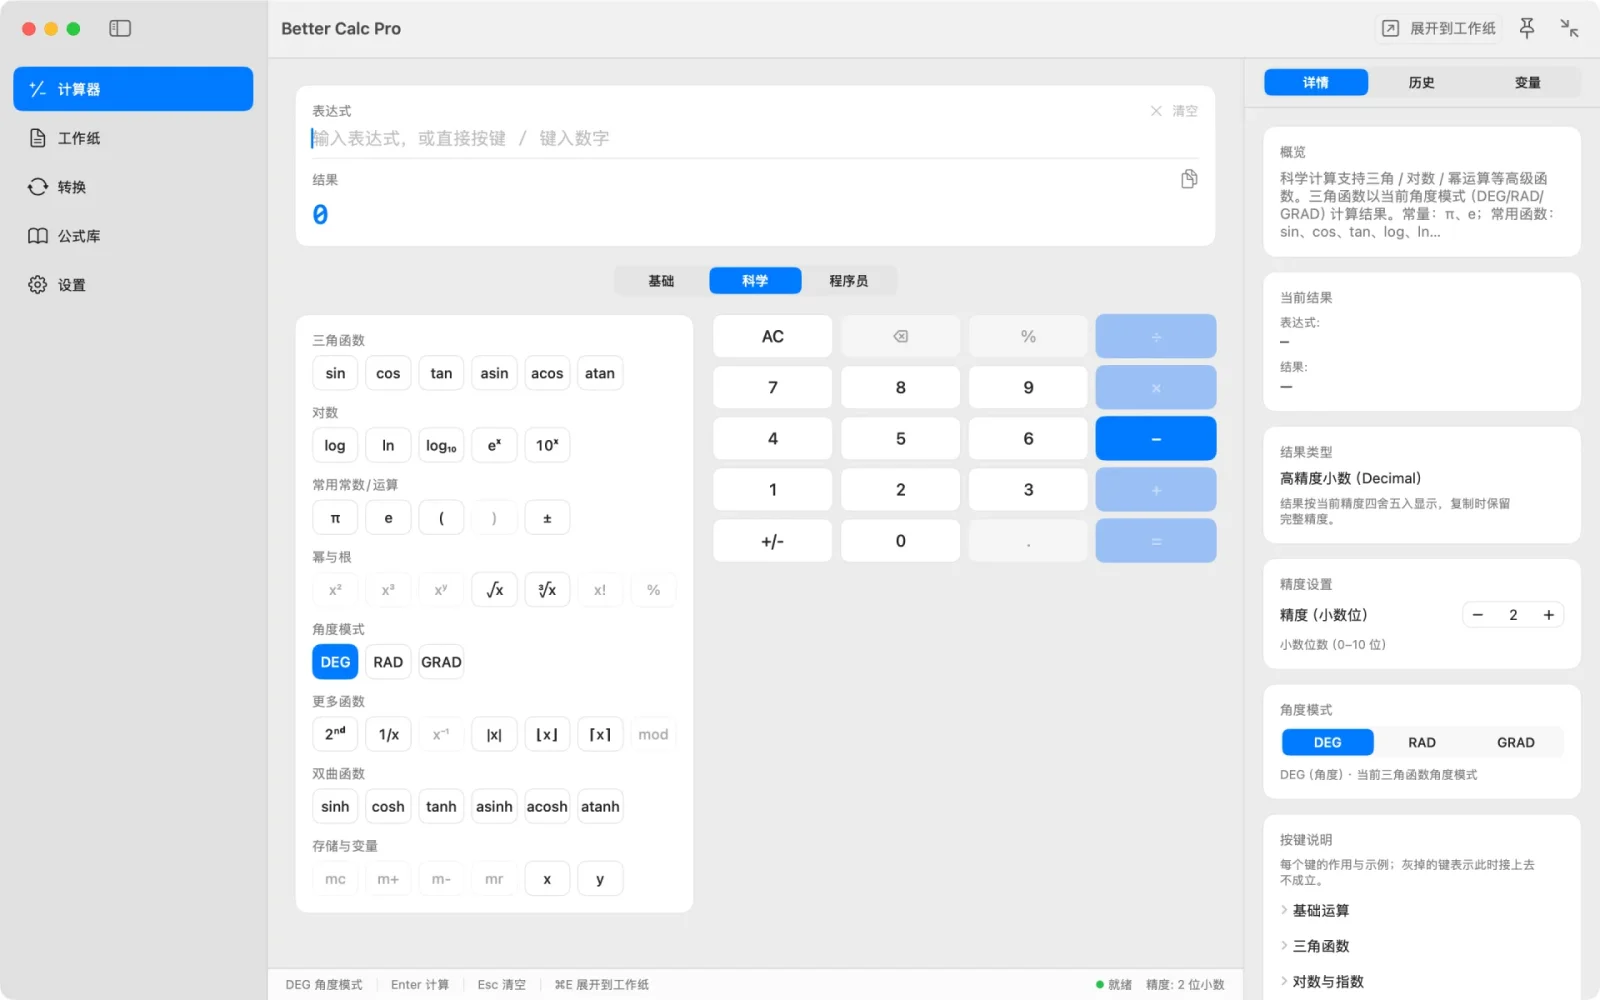Click the pin window icon
The height and width of the screenshot is (1000, 1600).
click(x=1526, y=28)
